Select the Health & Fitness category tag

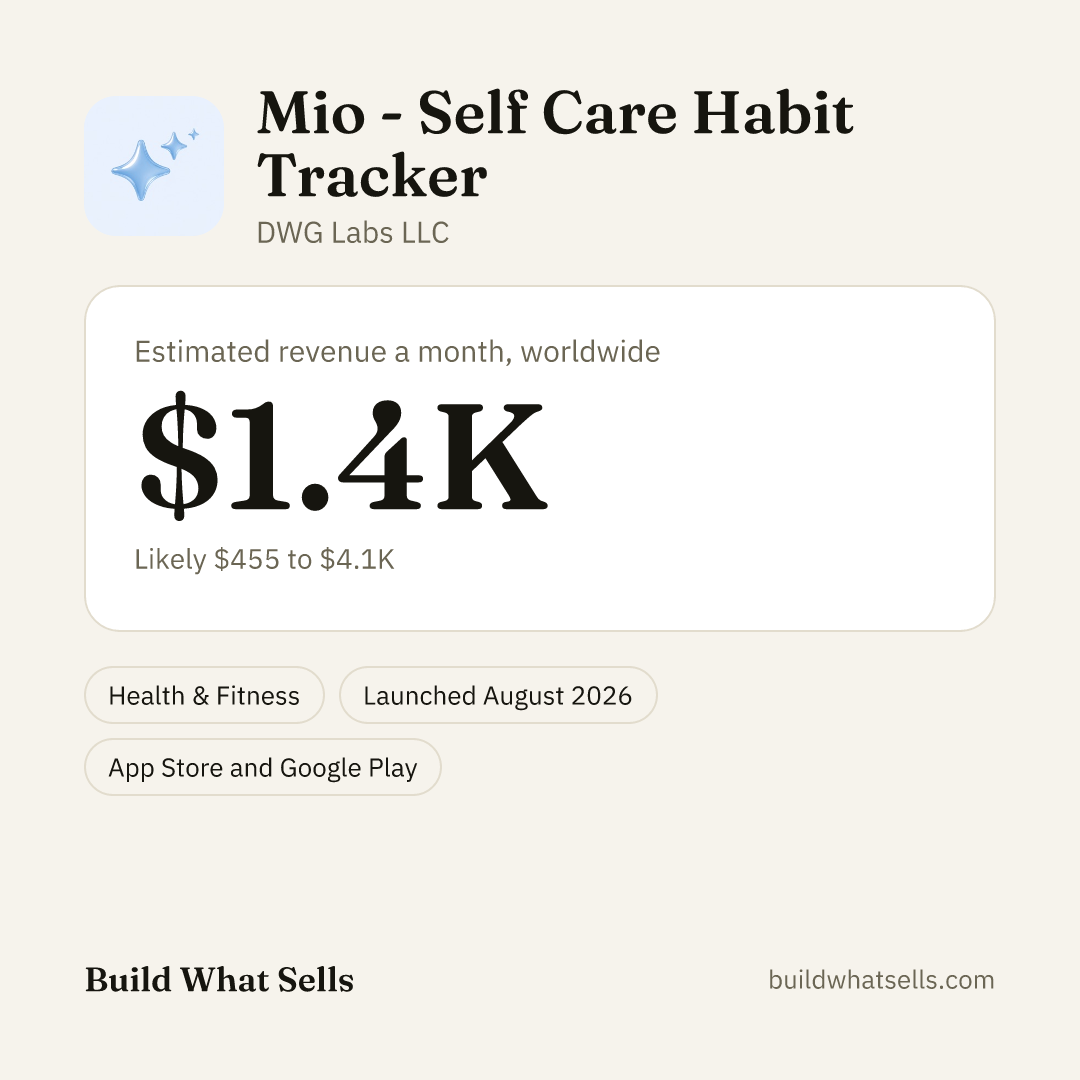pos(205,695)
